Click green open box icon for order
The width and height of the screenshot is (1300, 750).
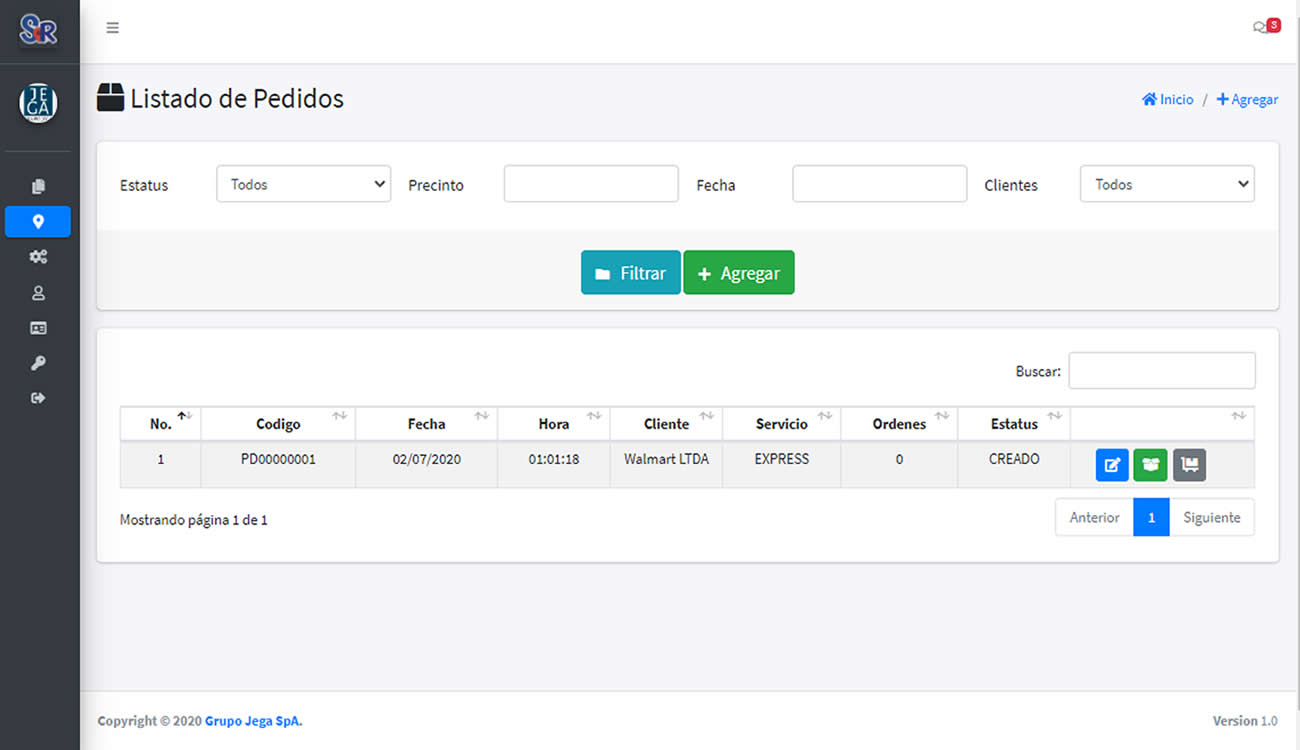click(1150, 465)
